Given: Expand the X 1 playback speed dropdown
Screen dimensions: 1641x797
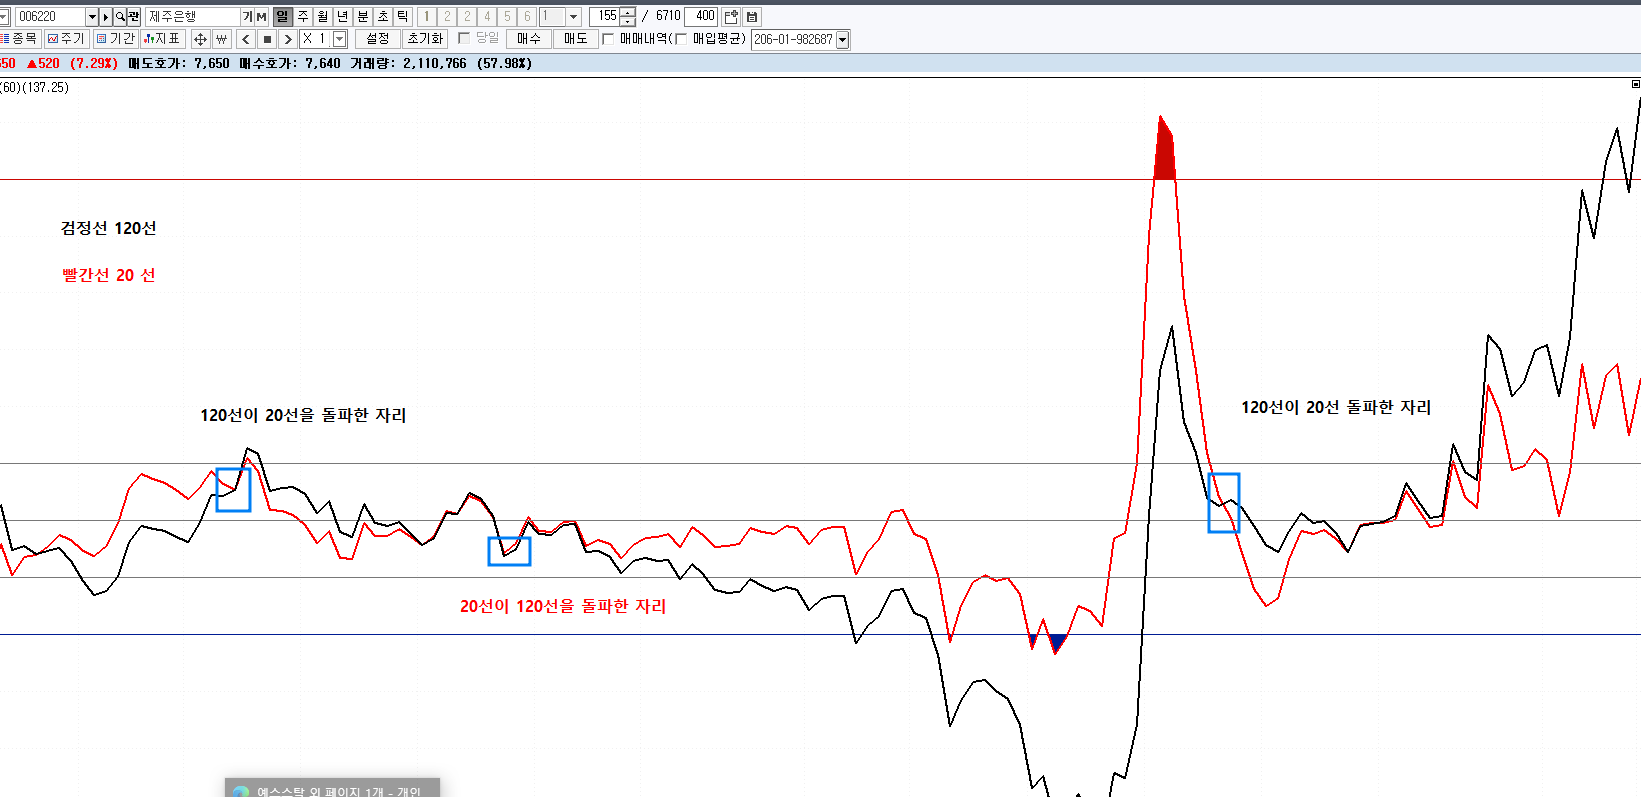Looking at the screenshot, I should [340, 39].
